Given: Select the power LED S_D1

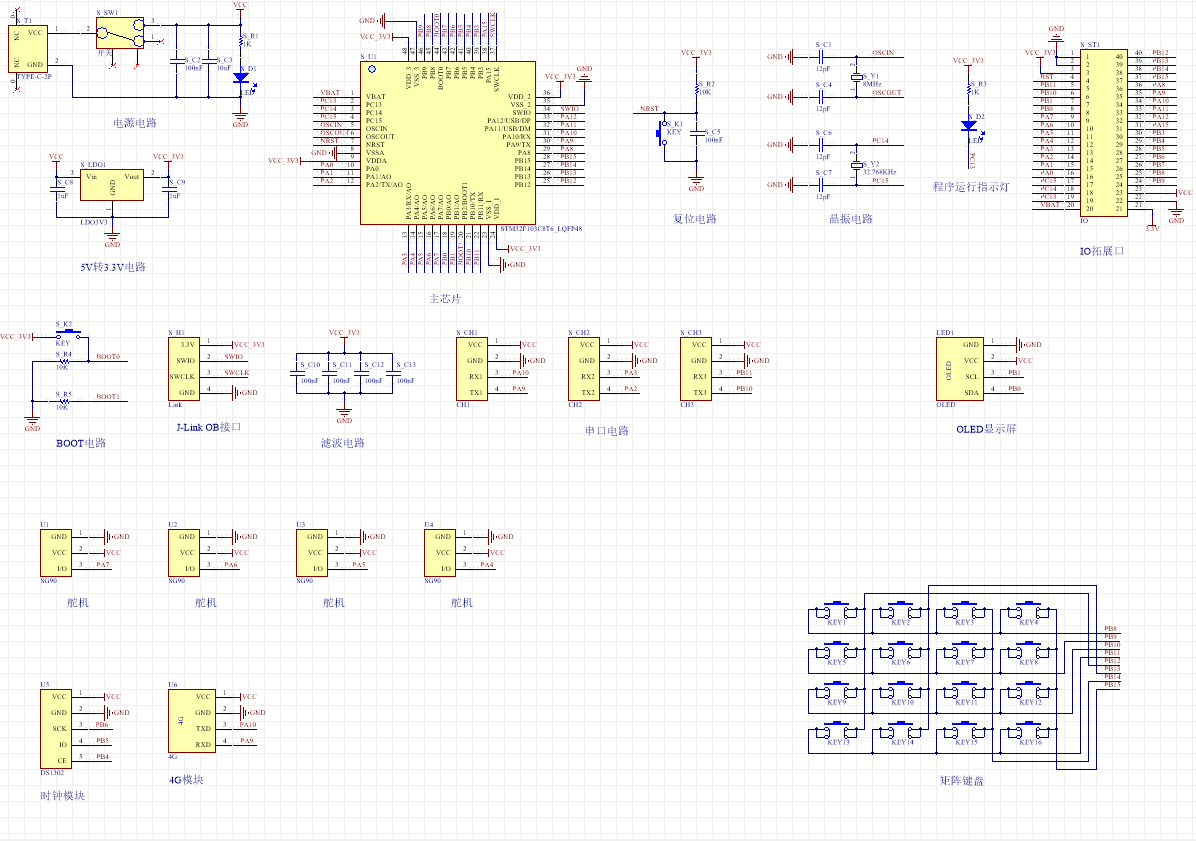Looking at the screenshot, I should pyautogui.click(x=241, y=77).
